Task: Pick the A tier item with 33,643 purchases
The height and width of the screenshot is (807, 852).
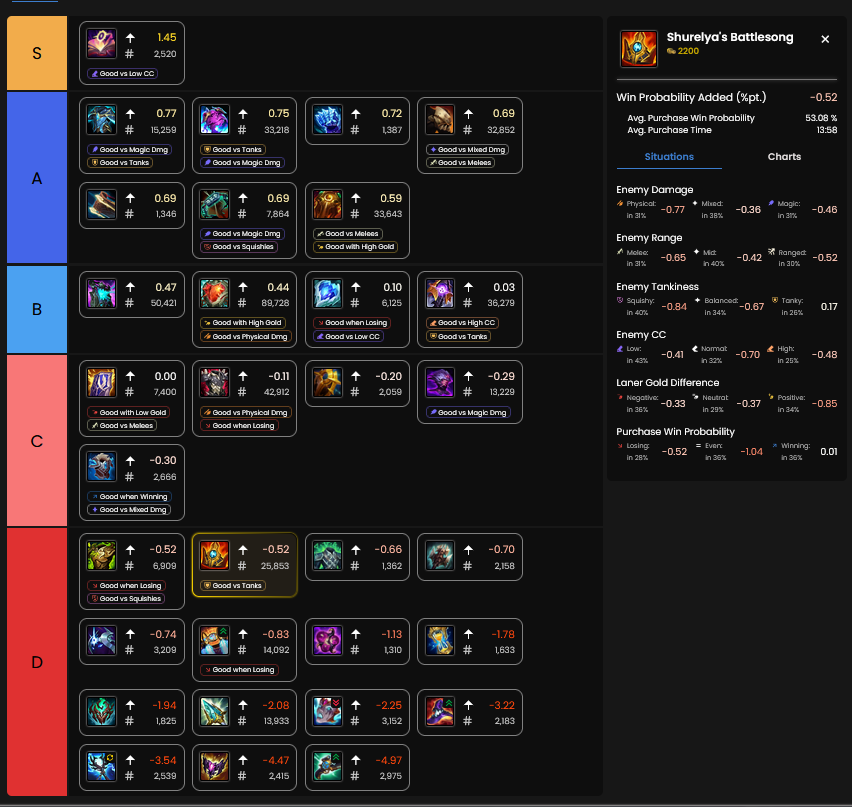Action: pos(357,220)
